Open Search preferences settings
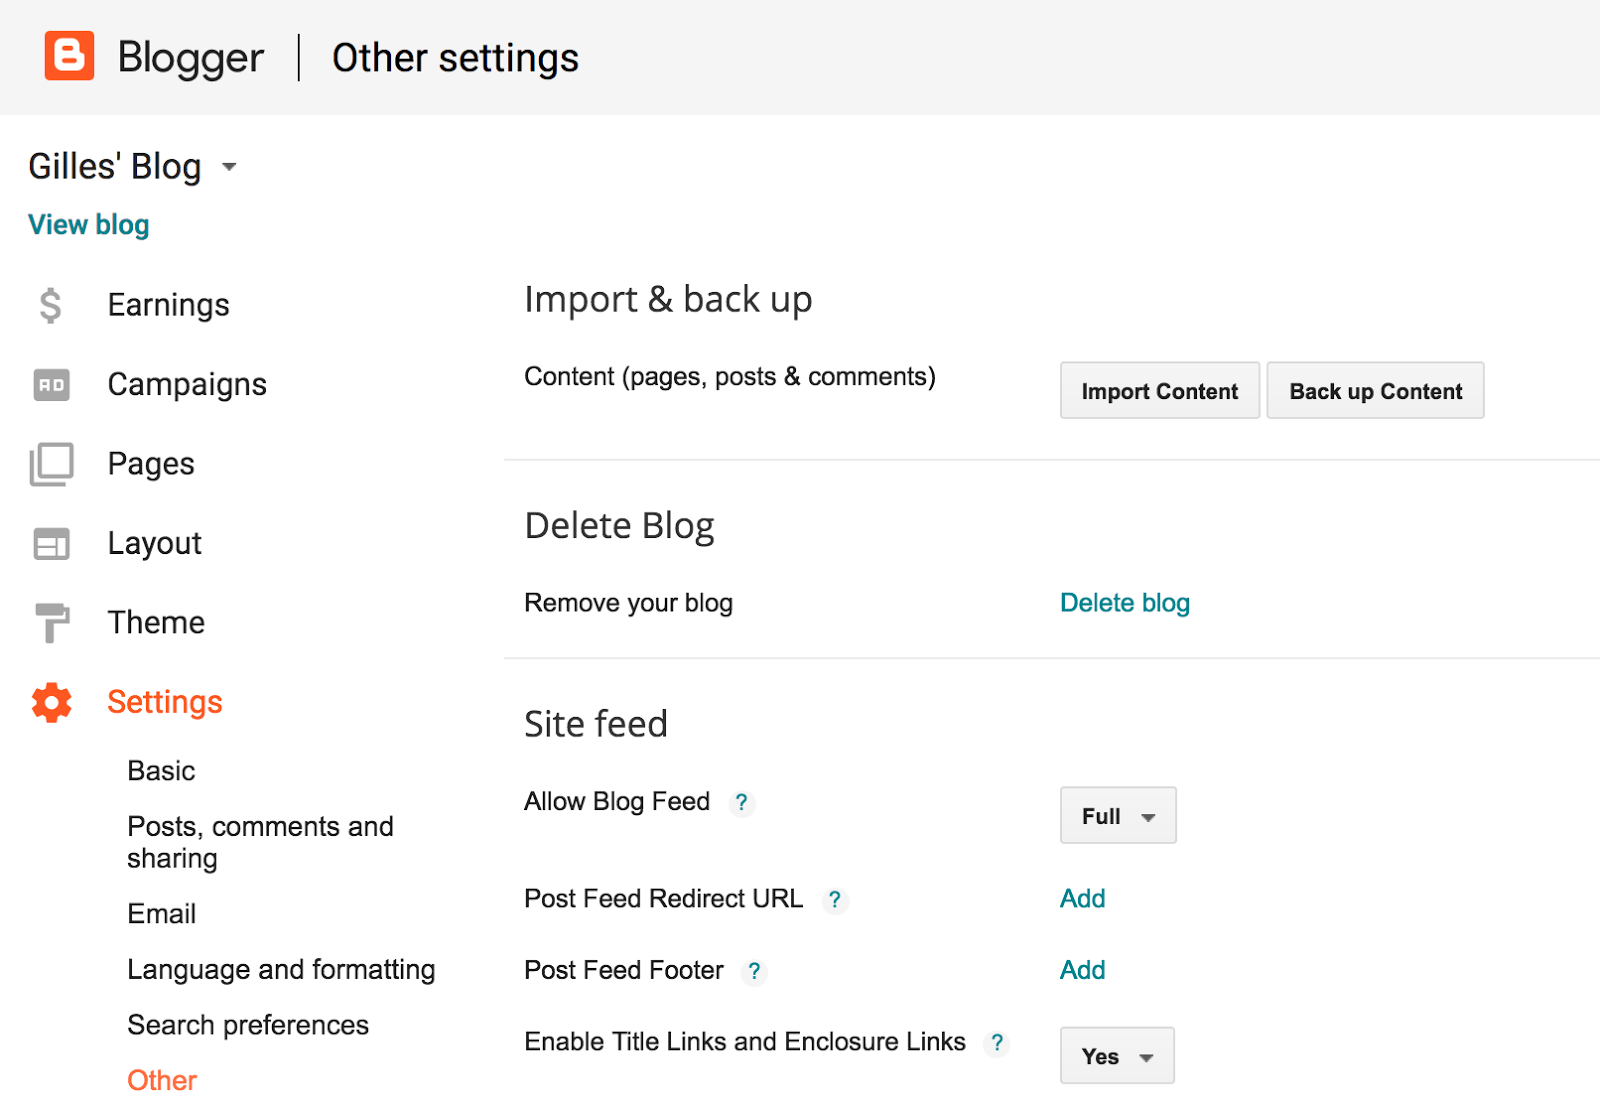Viewport: 1600px width, 1108px height. click(248, 1025)
